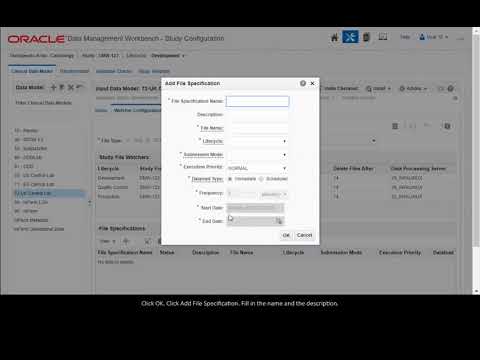The height and width of the screenshot is (360, 480).
Task: Click the delete X icon beside Data Model
Action: click(x=71, y=87)
